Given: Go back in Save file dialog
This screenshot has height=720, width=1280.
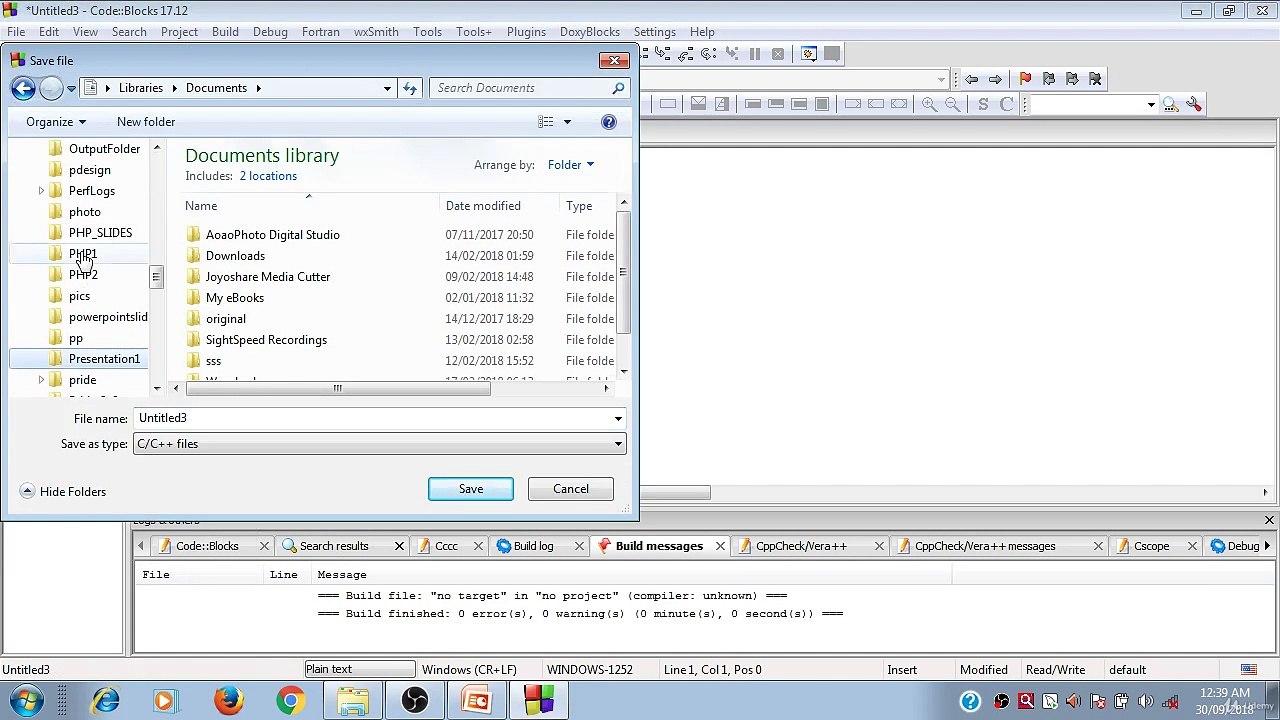Looking at the screenshot, I should 23,88.
